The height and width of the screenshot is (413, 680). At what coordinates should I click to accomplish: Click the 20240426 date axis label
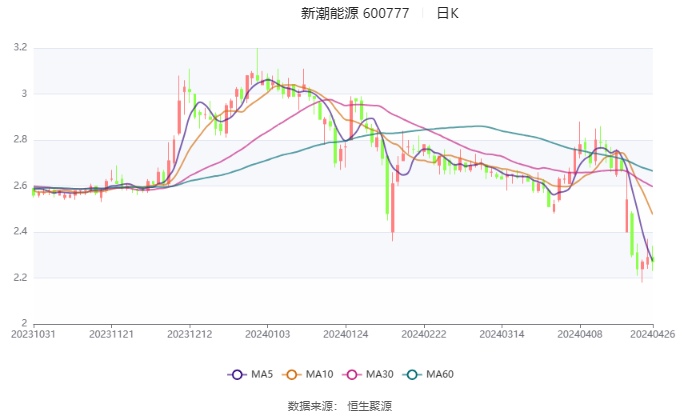(653, 334)
